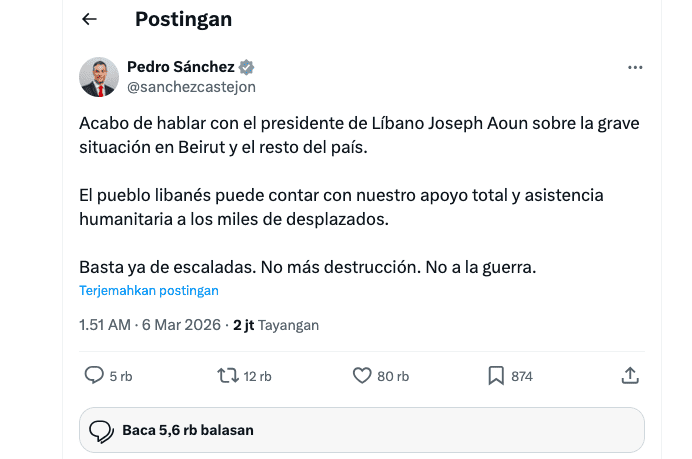Click the "874" bookmark count
Viewport: 692px width, 459px height.
pos(521,377)
